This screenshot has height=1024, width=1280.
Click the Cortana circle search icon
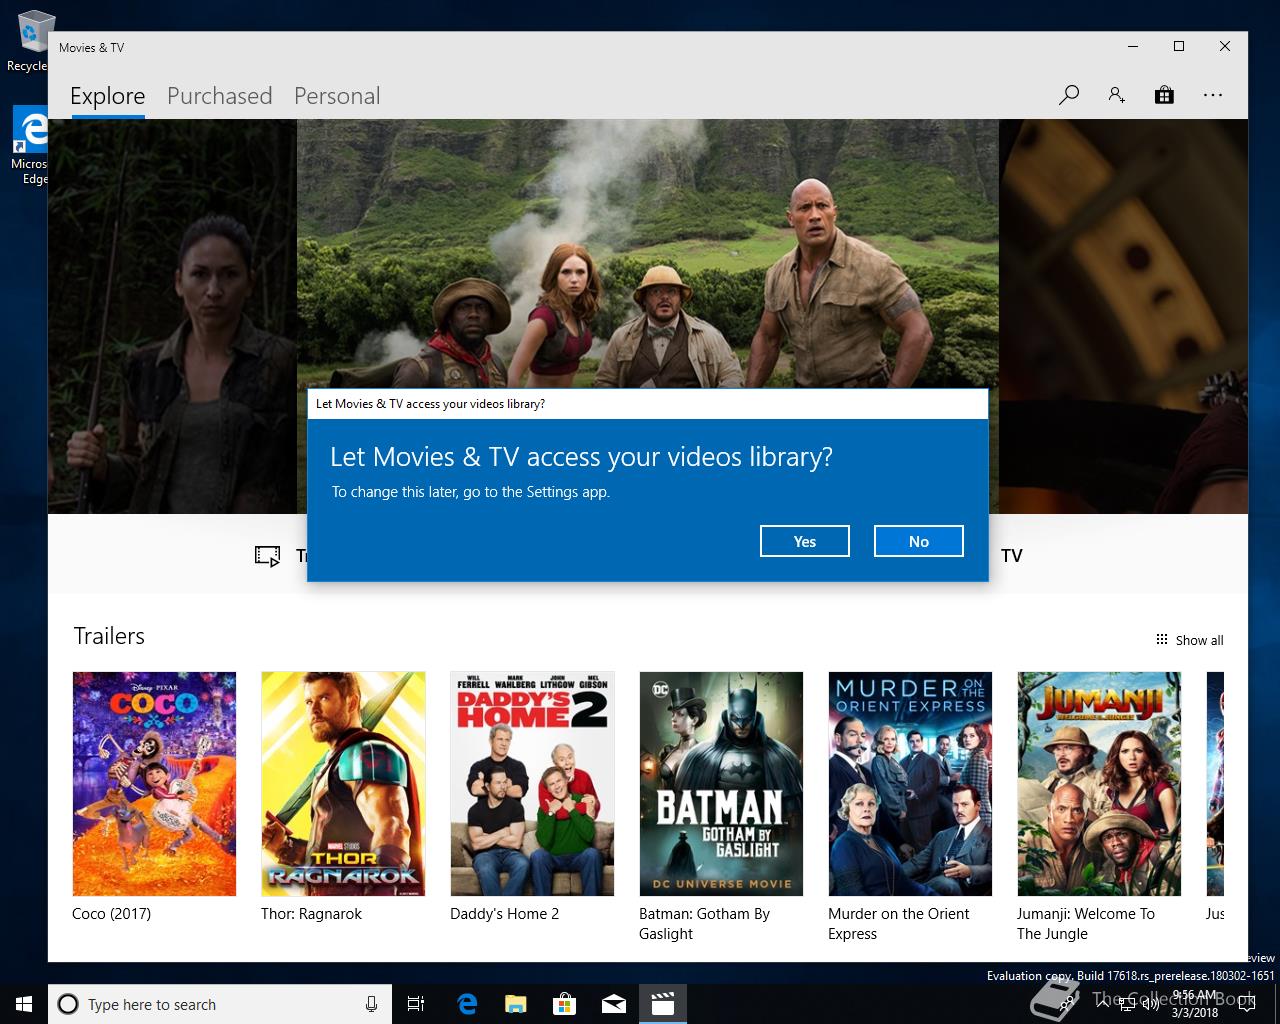coord(68,1004)
